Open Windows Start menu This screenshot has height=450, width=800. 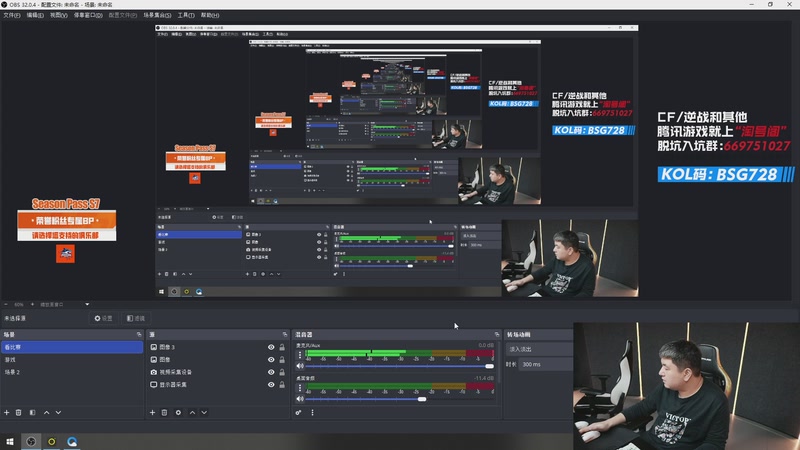[x=10, y=441]
